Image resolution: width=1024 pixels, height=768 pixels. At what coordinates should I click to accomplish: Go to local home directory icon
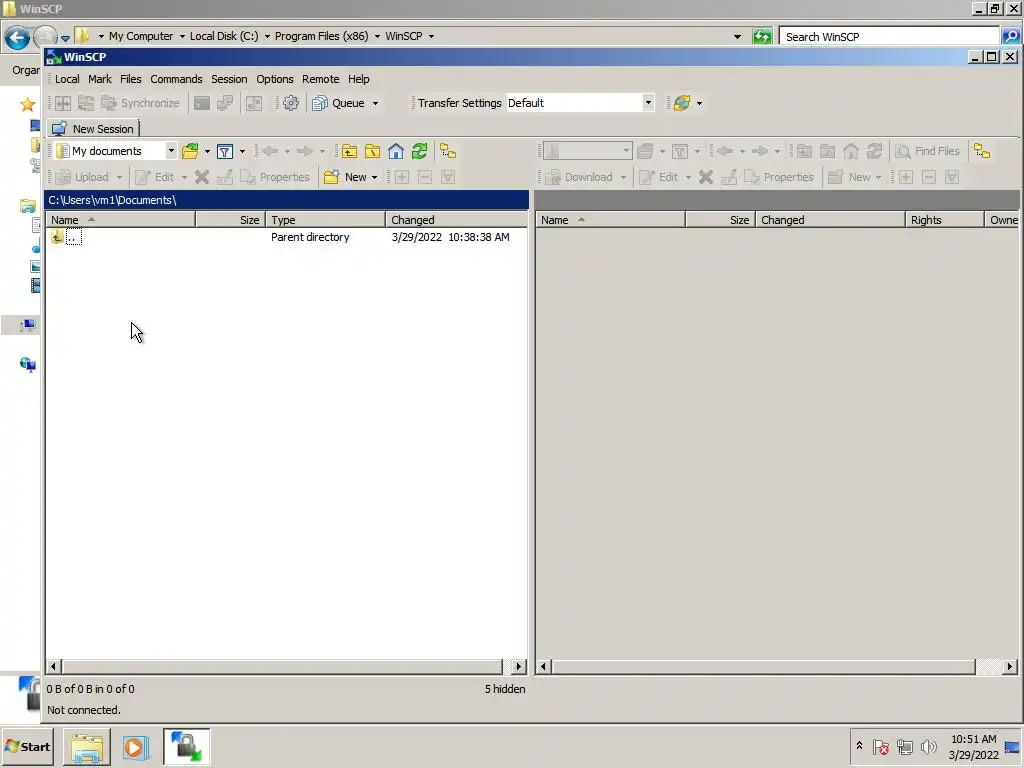(396, 152)
